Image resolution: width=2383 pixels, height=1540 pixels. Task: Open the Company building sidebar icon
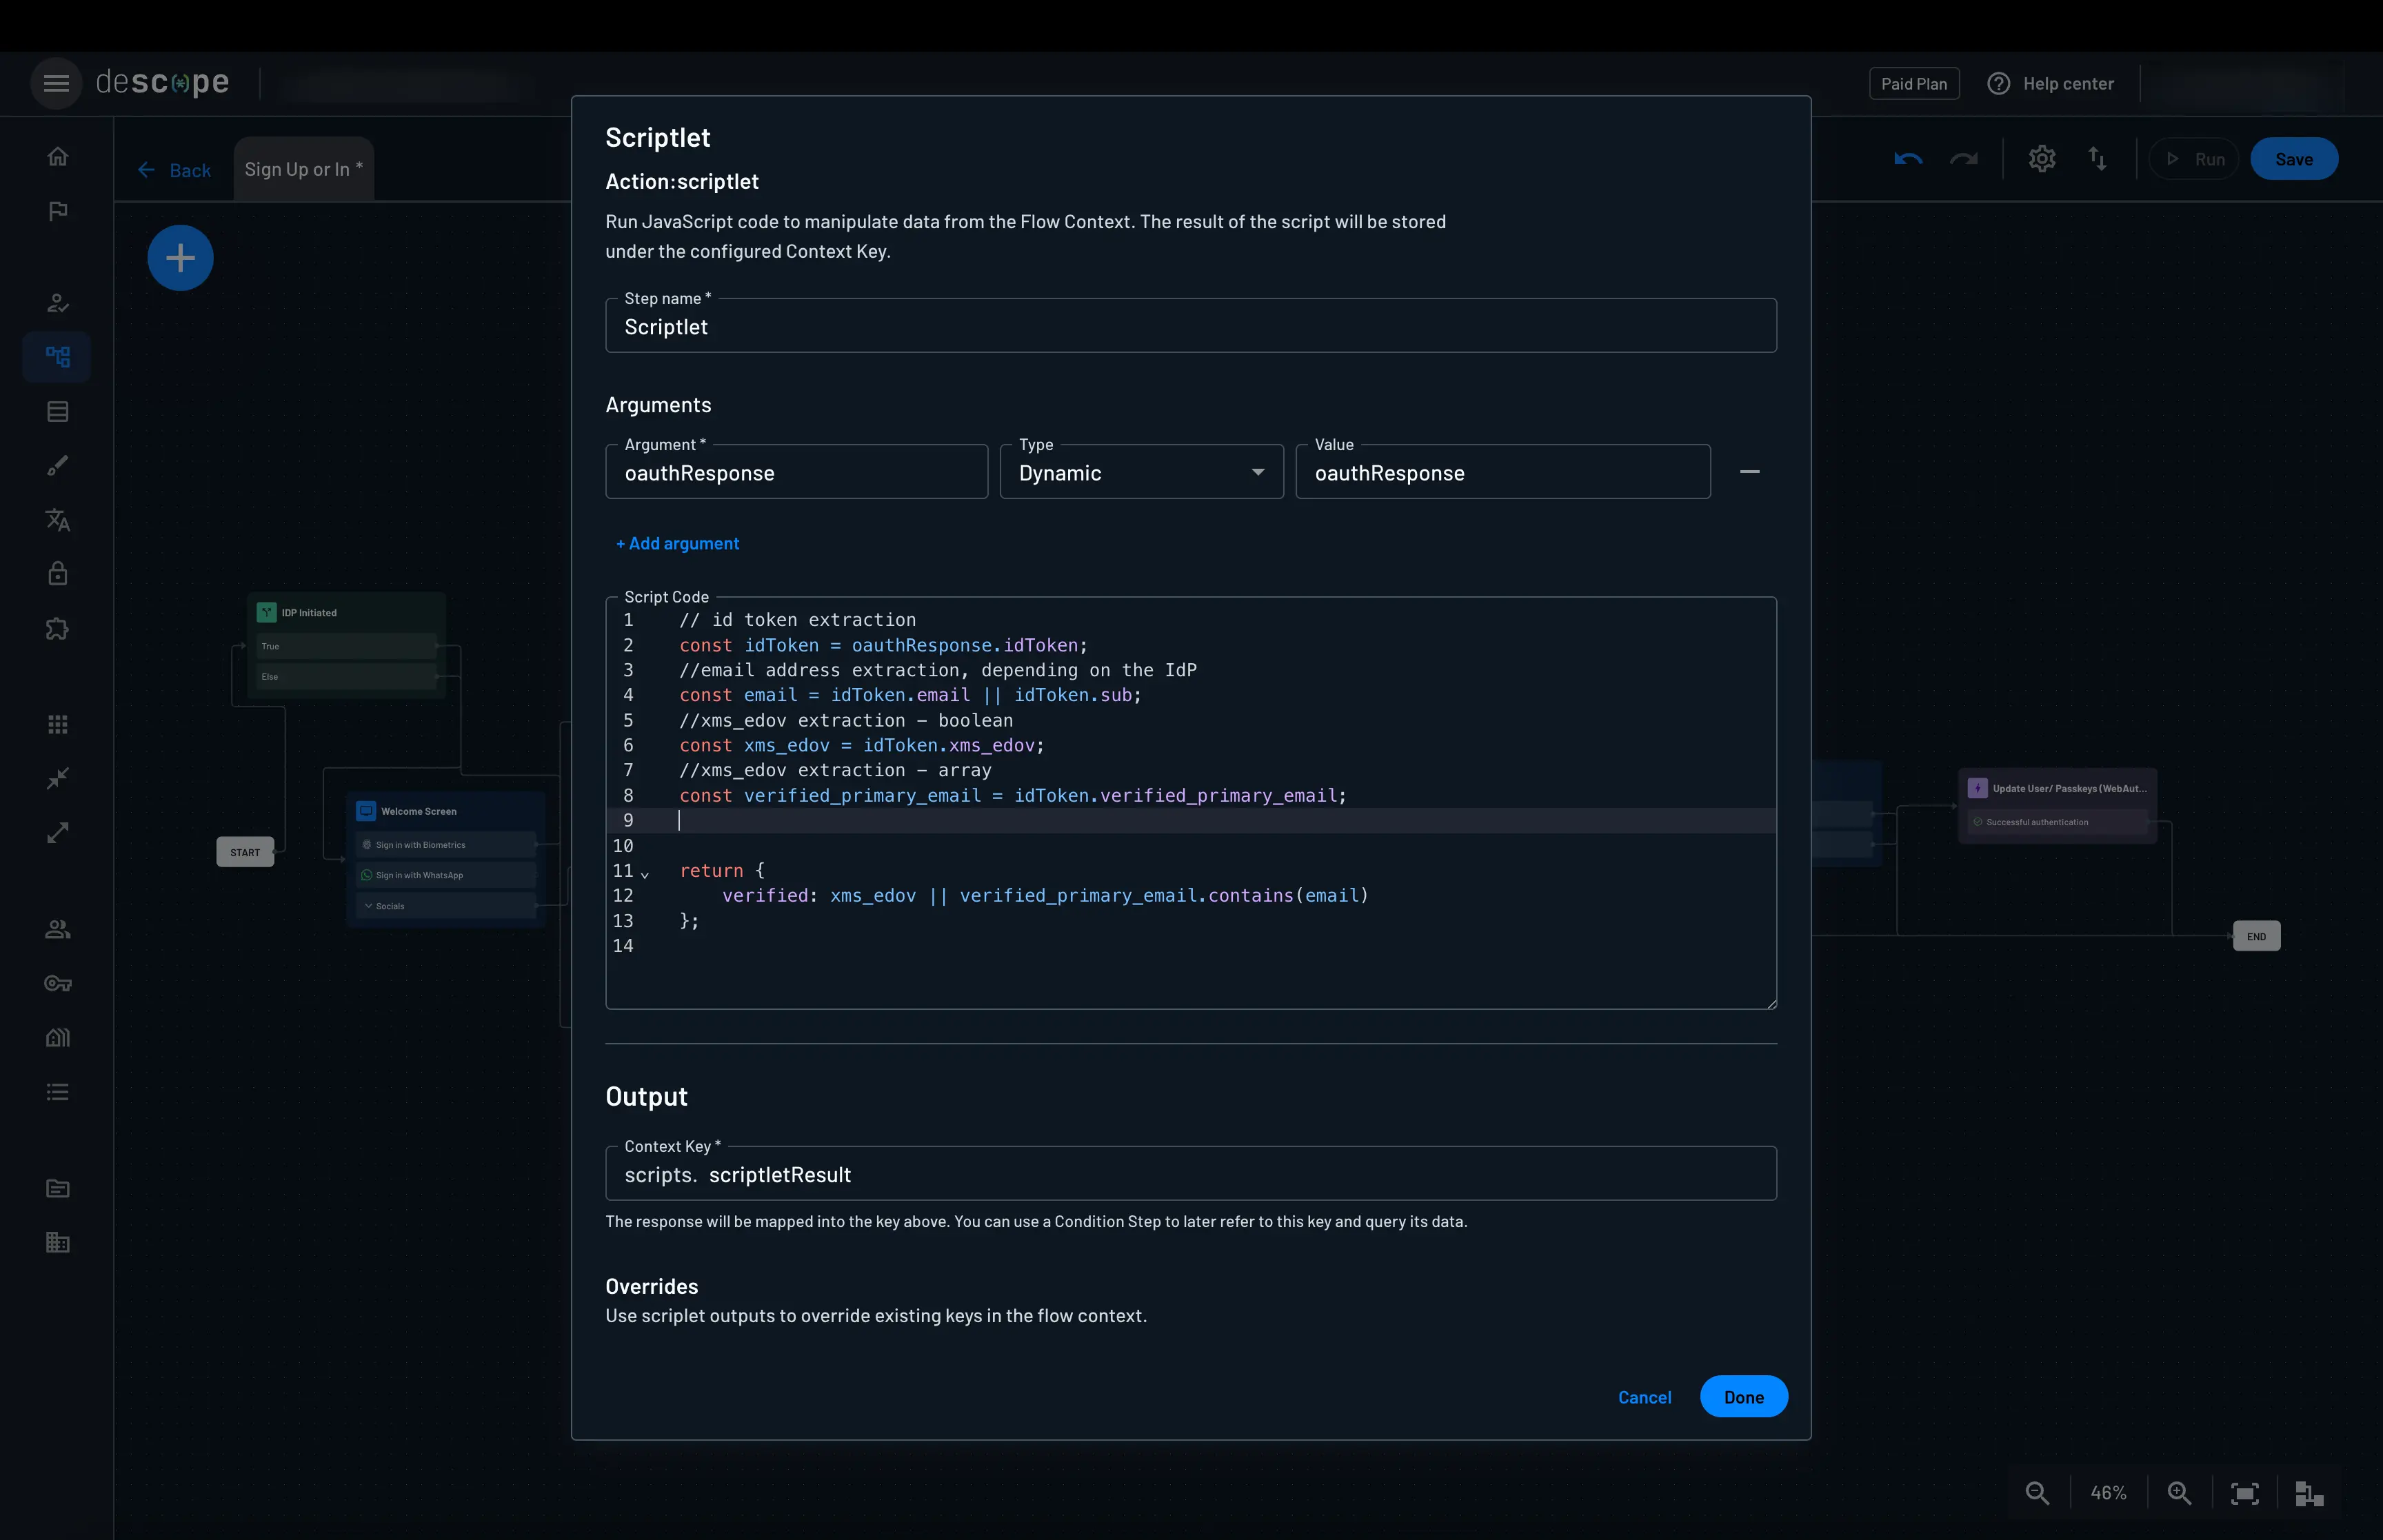pyautogui.click(x=57, y=1242)
